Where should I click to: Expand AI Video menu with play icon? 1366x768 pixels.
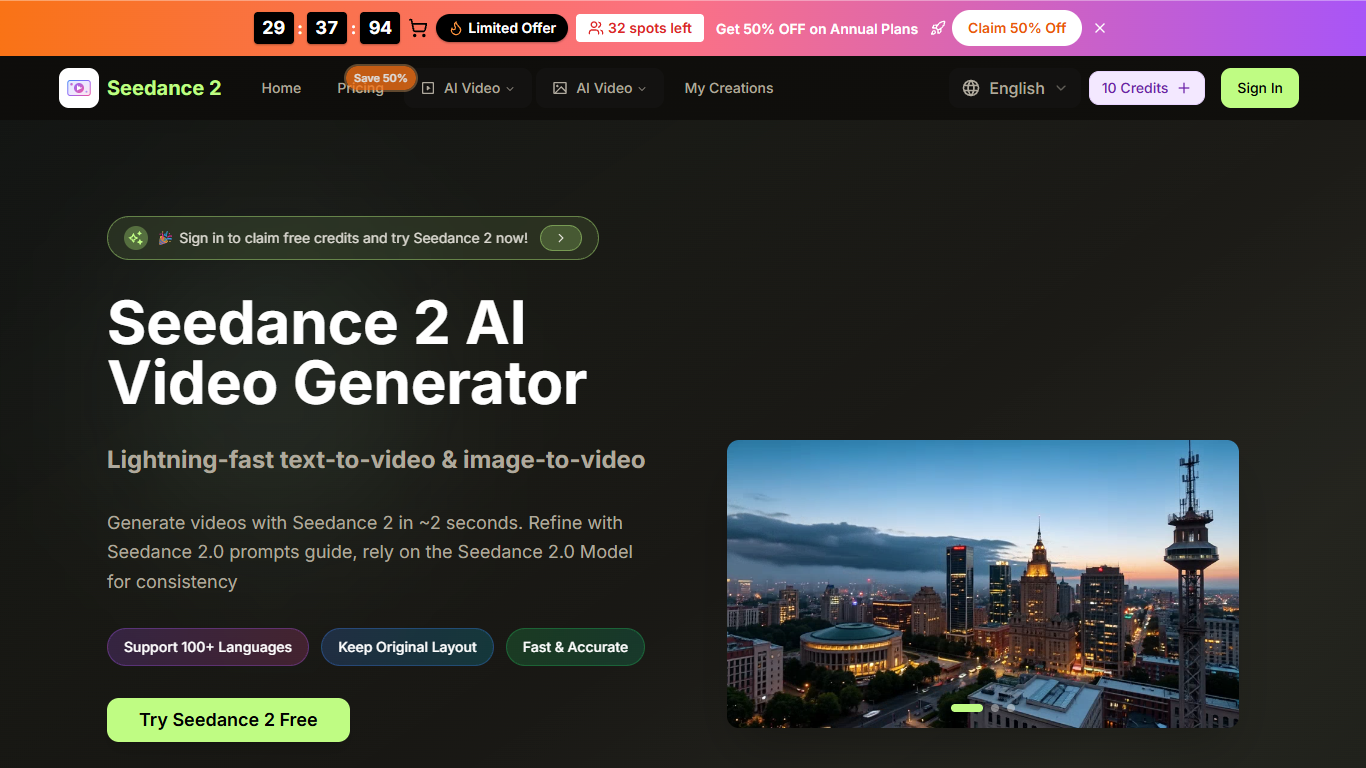coord(468,88)
